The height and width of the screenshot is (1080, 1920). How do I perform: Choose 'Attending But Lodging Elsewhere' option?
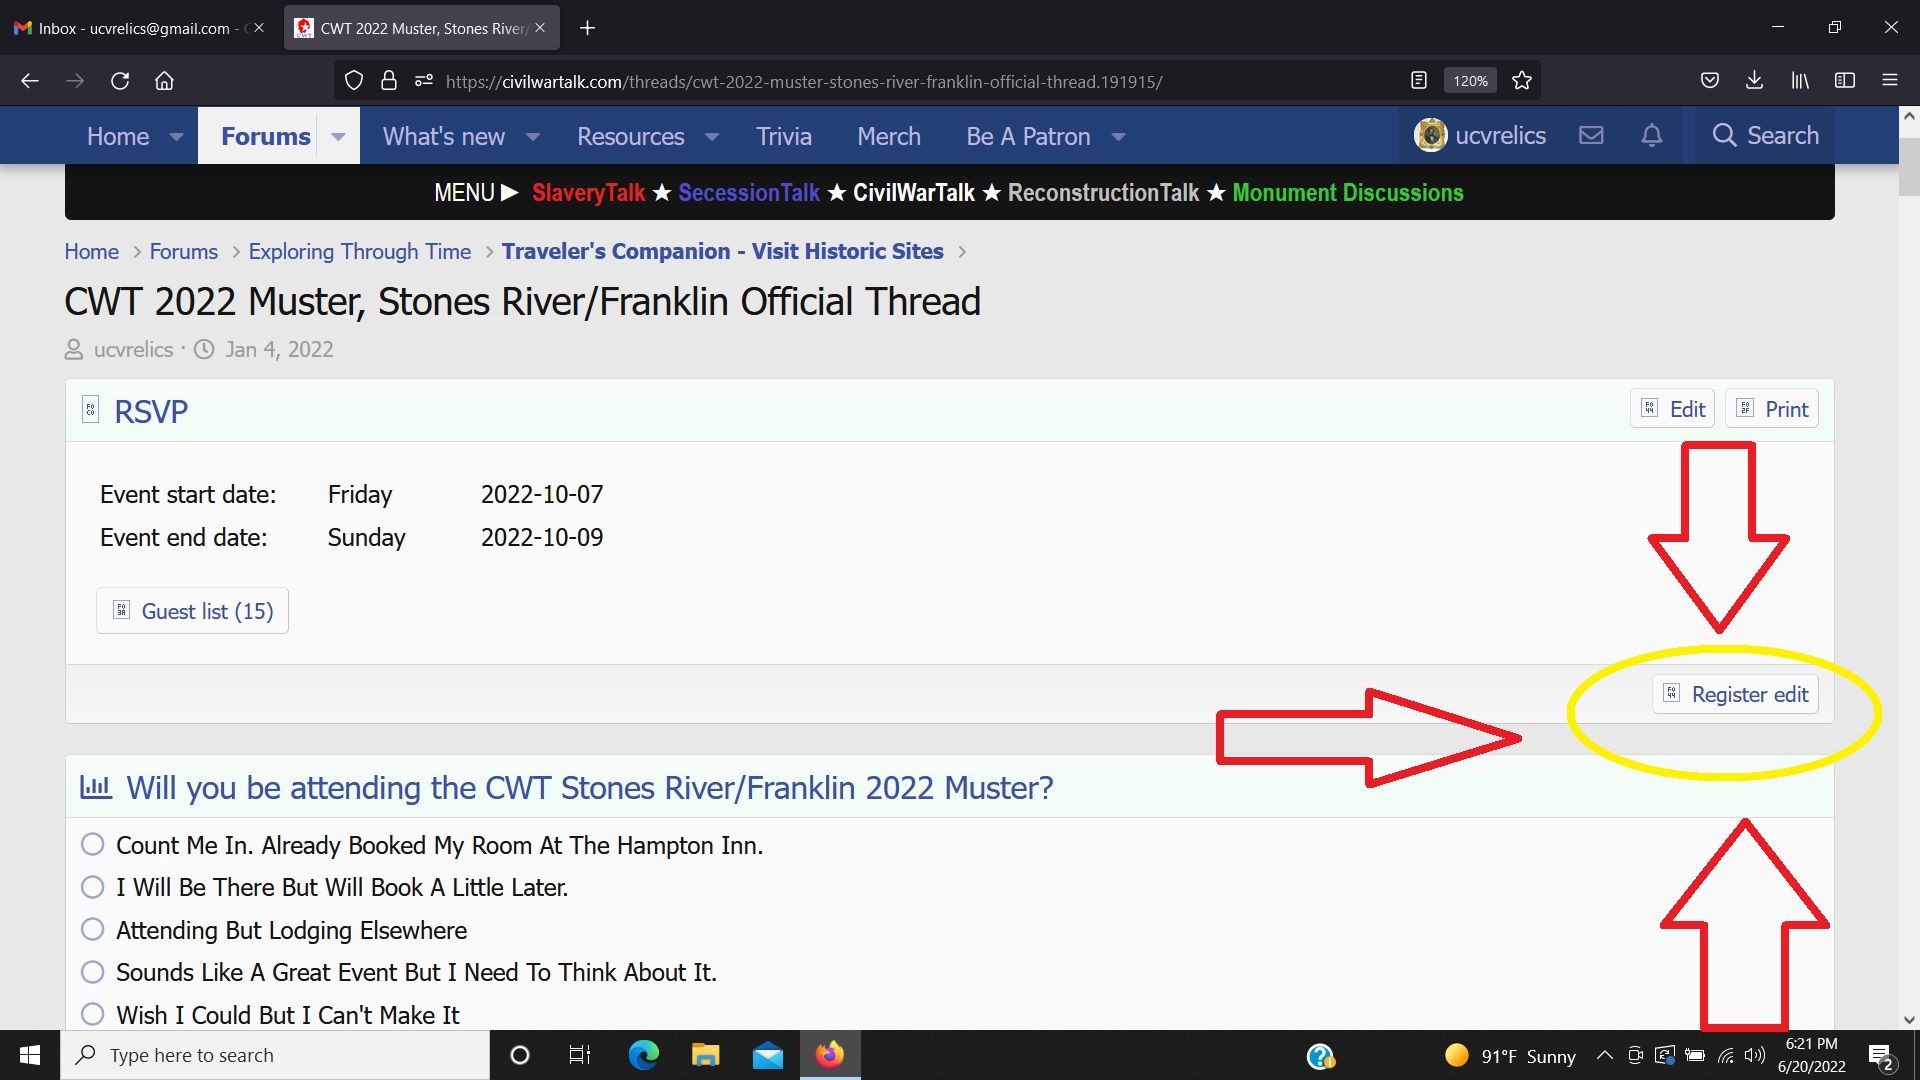point(93,930)
